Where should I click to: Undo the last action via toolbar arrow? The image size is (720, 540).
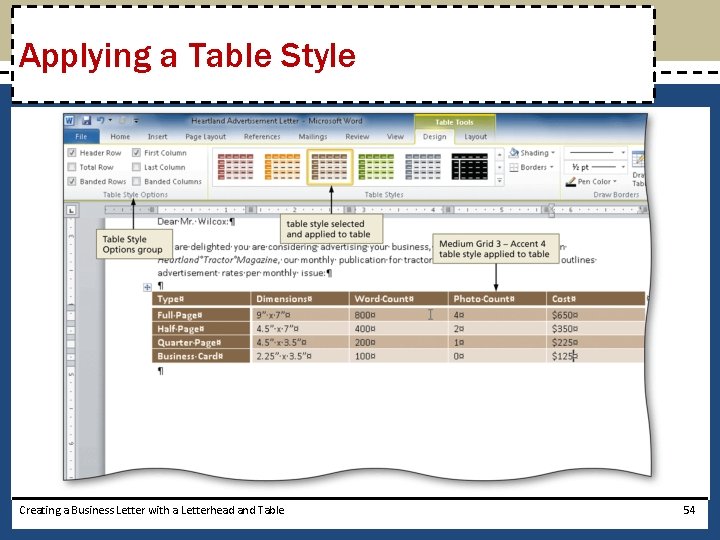(x=101, y=121)
